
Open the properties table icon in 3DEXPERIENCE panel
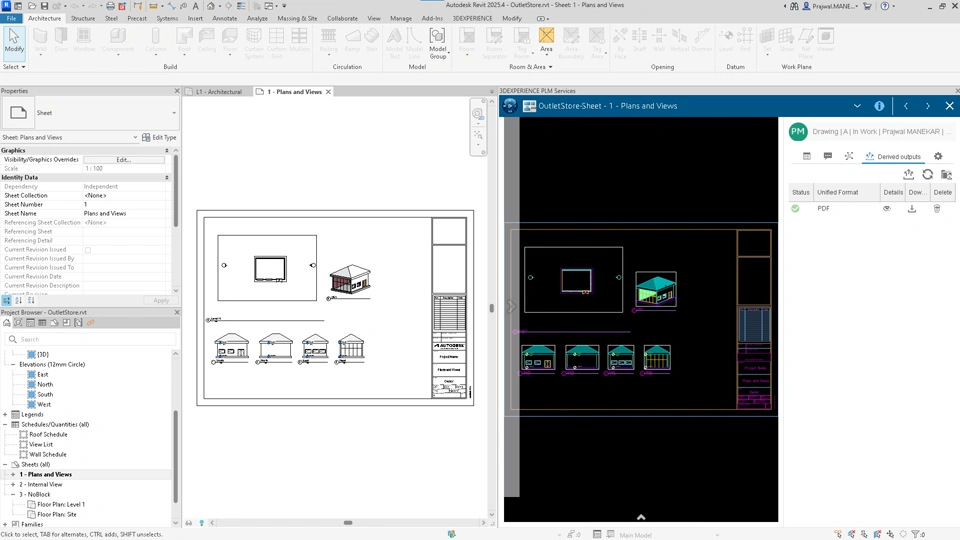807,156
